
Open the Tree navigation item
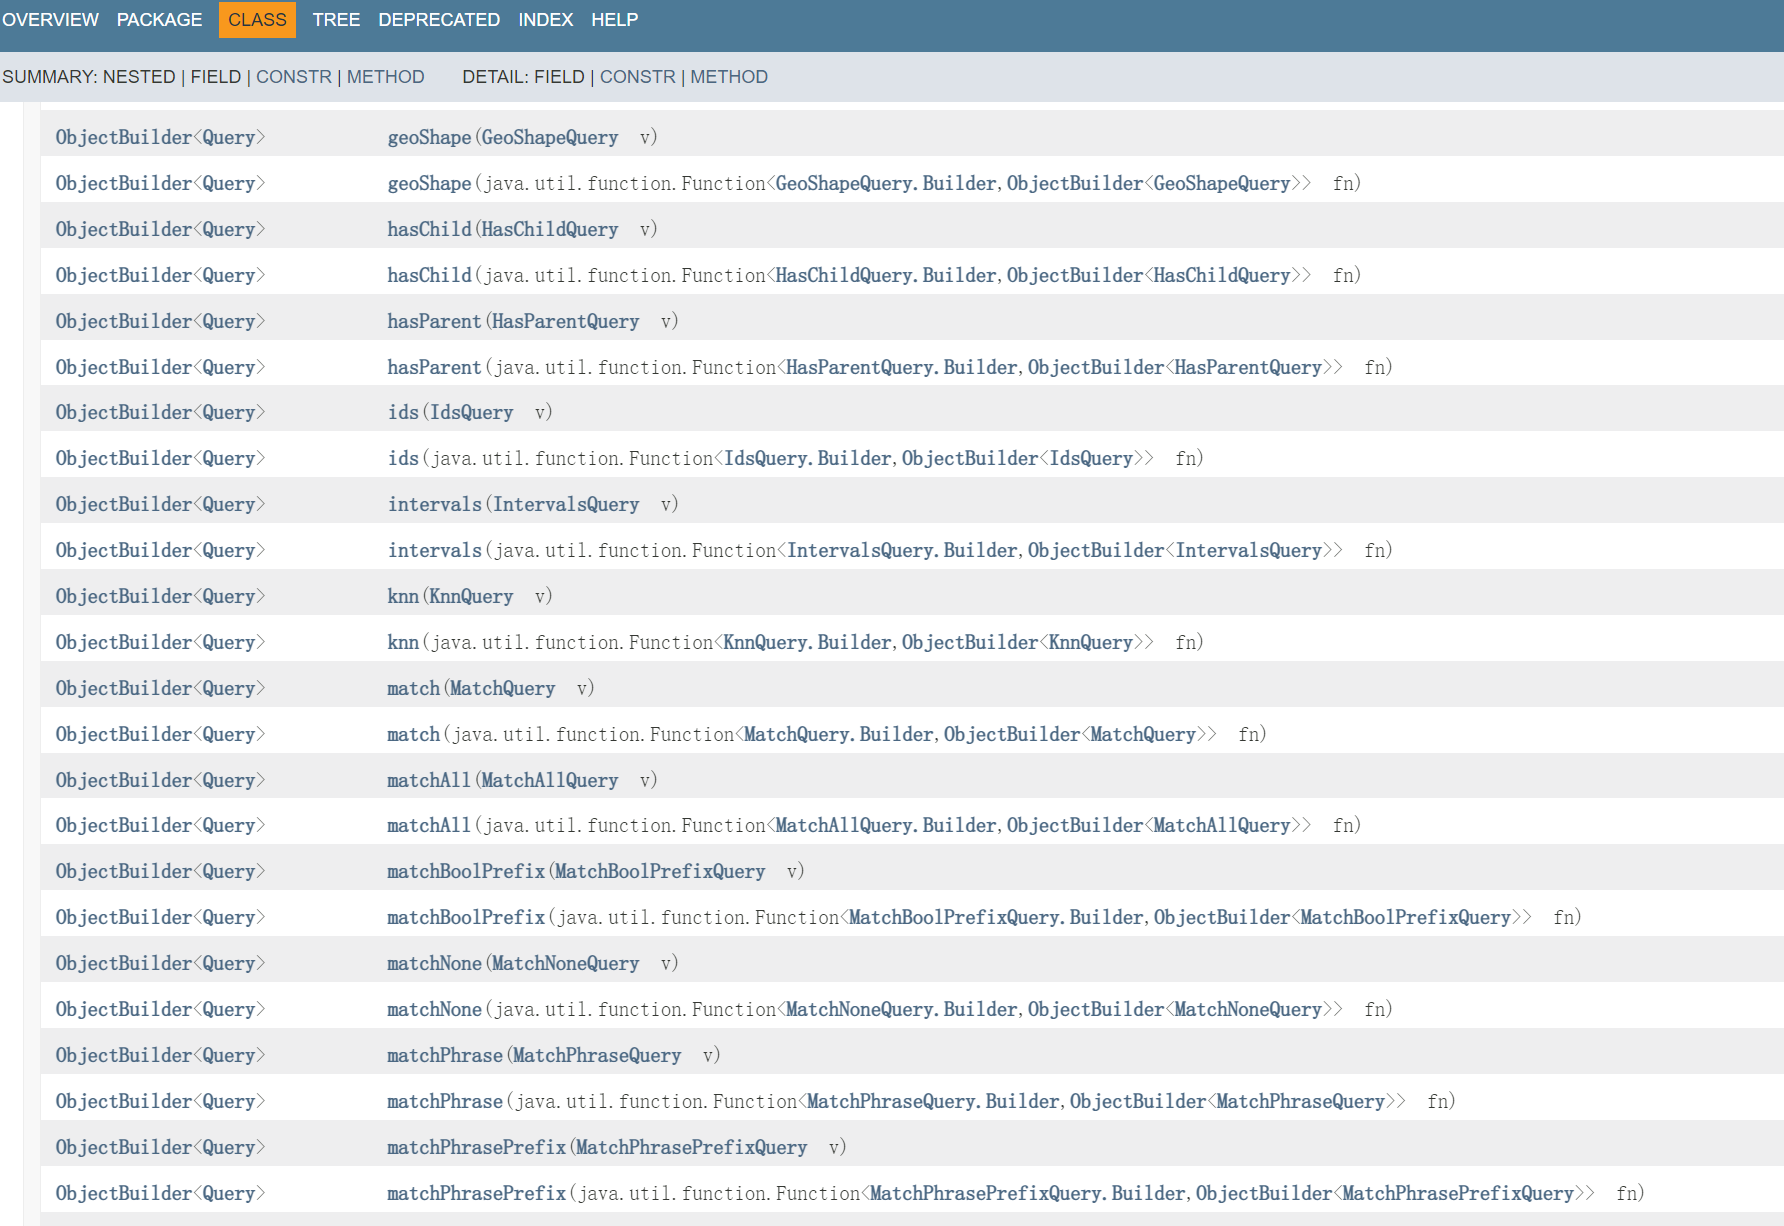coord(335,20)
